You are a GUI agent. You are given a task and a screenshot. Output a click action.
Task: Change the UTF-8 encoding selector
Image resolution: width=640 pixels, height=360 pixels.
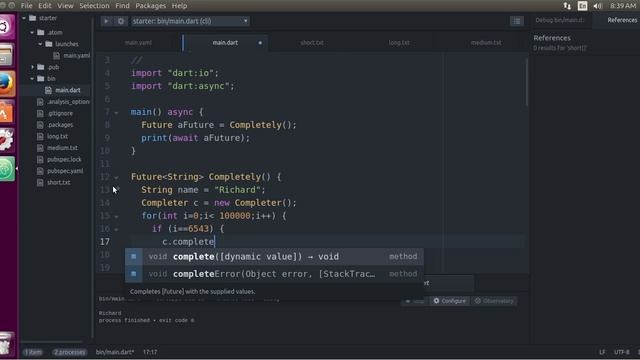click(x=622, y=352)
